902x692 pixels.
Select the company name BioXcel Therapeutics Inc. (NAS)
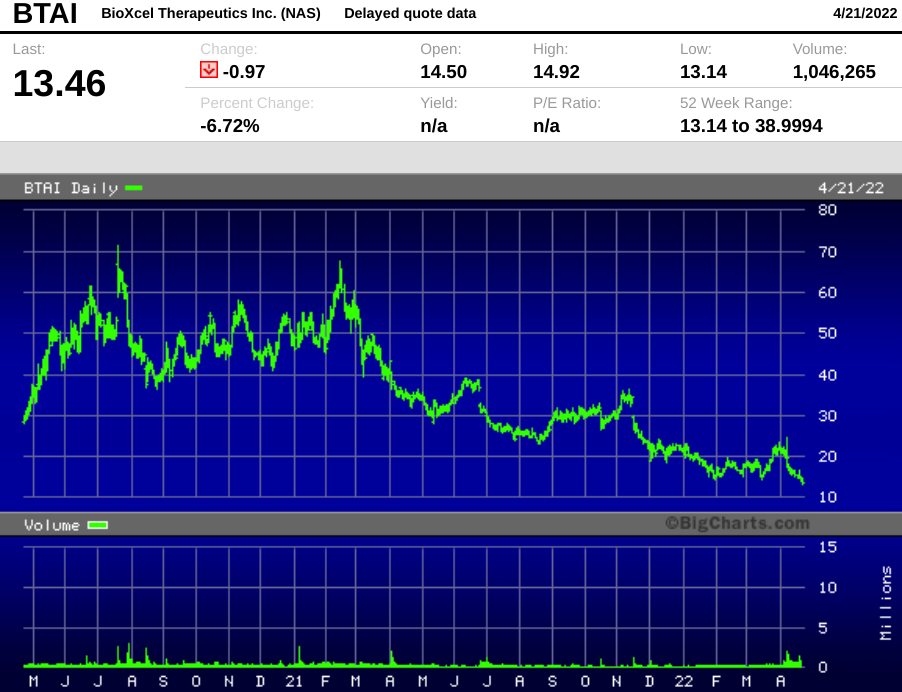click(x=211, y=13)
